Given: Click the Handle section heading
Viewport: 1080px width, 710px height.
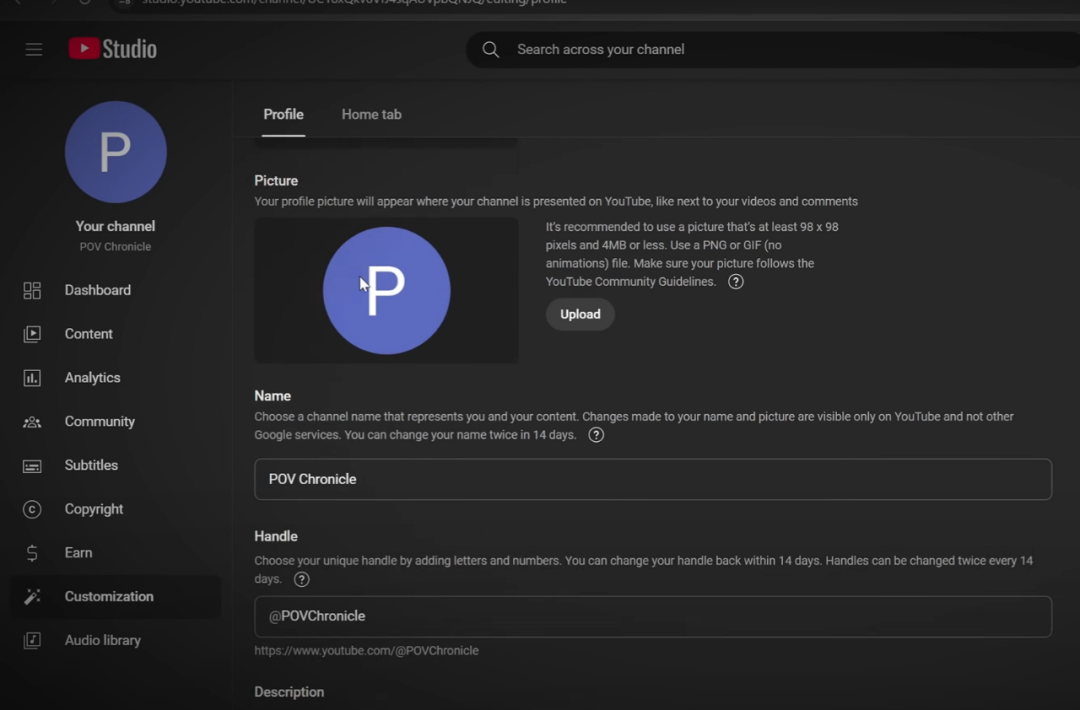Looking at the screenshot, I should pyautogui.click(x=276, y=536).
